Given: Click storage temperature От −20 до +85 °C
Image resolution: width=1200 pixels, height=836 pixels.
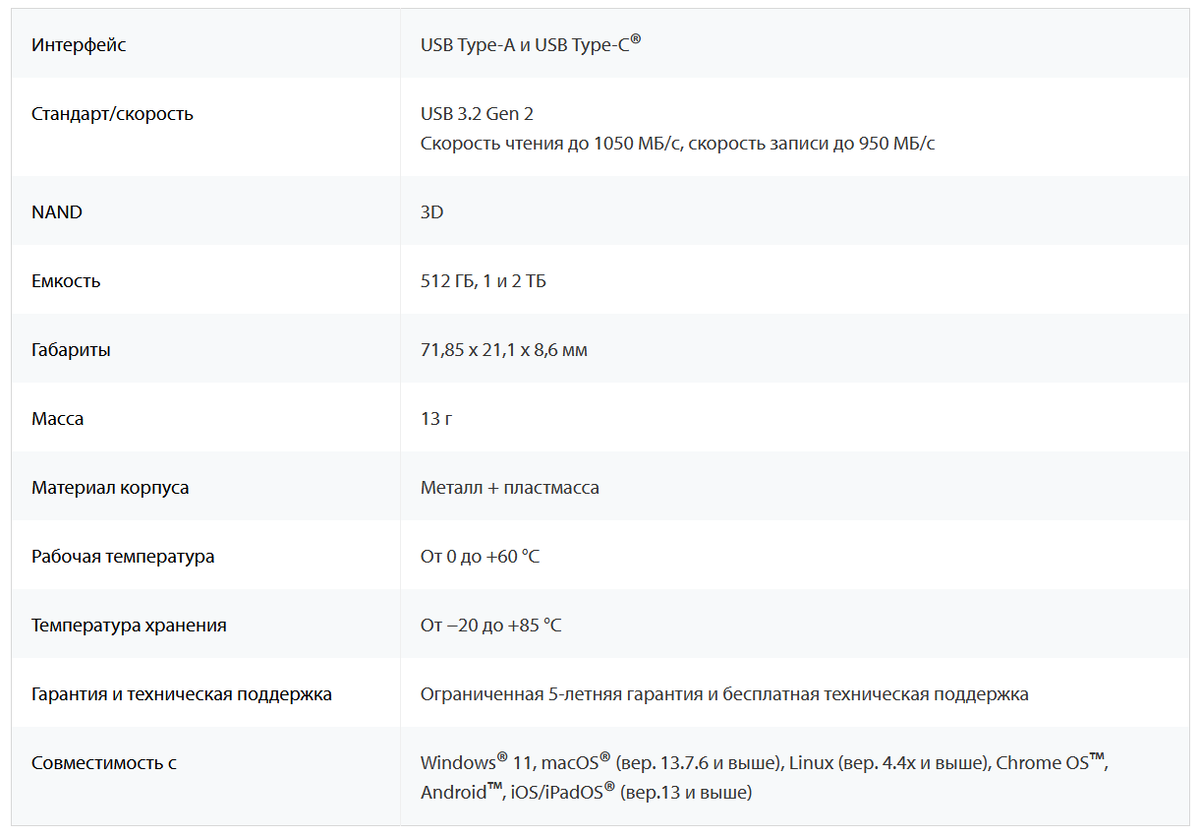Looking at the screenshot, I should coord(491,625).
